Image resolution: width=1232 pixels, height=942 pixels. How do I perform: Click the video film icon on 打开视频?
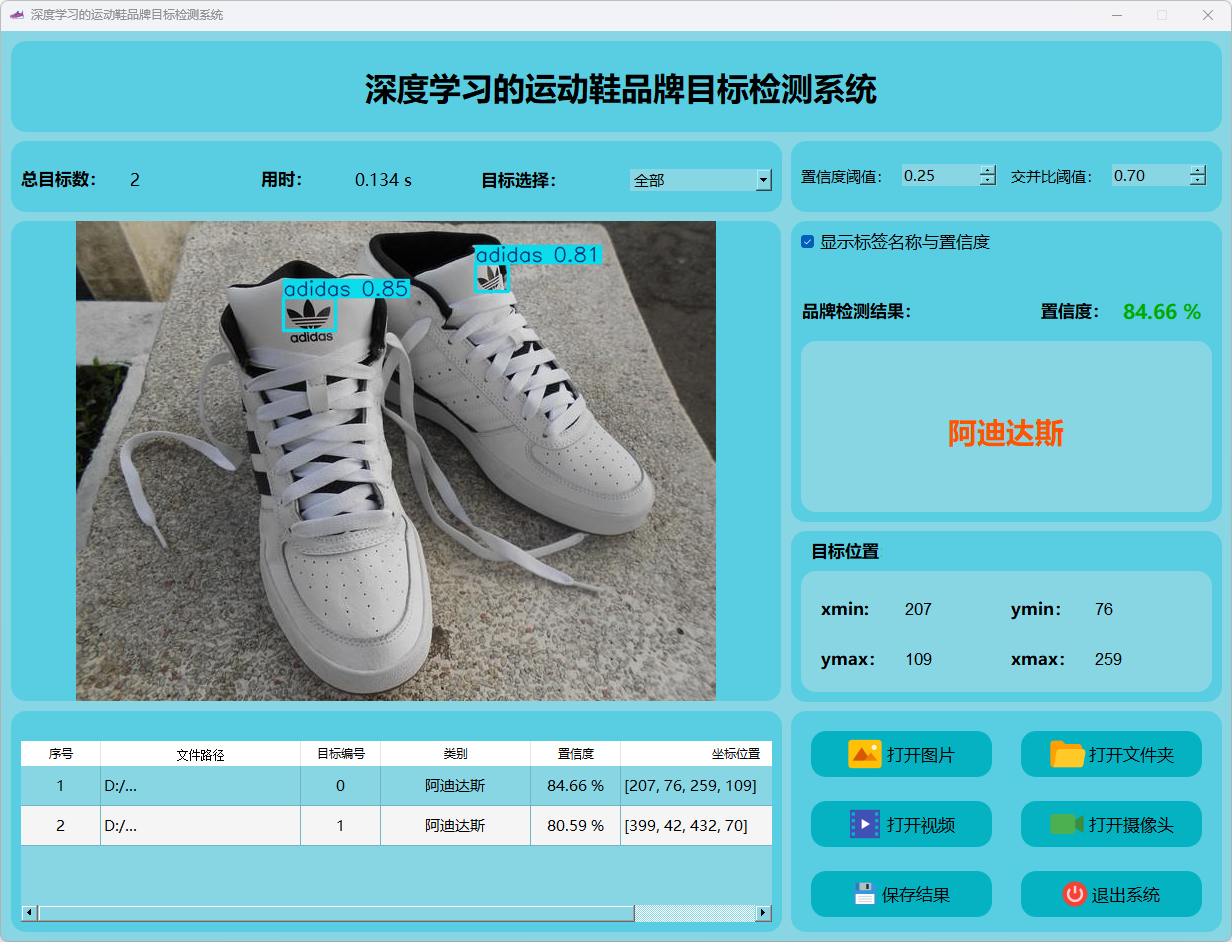click(x=864, y=824)
